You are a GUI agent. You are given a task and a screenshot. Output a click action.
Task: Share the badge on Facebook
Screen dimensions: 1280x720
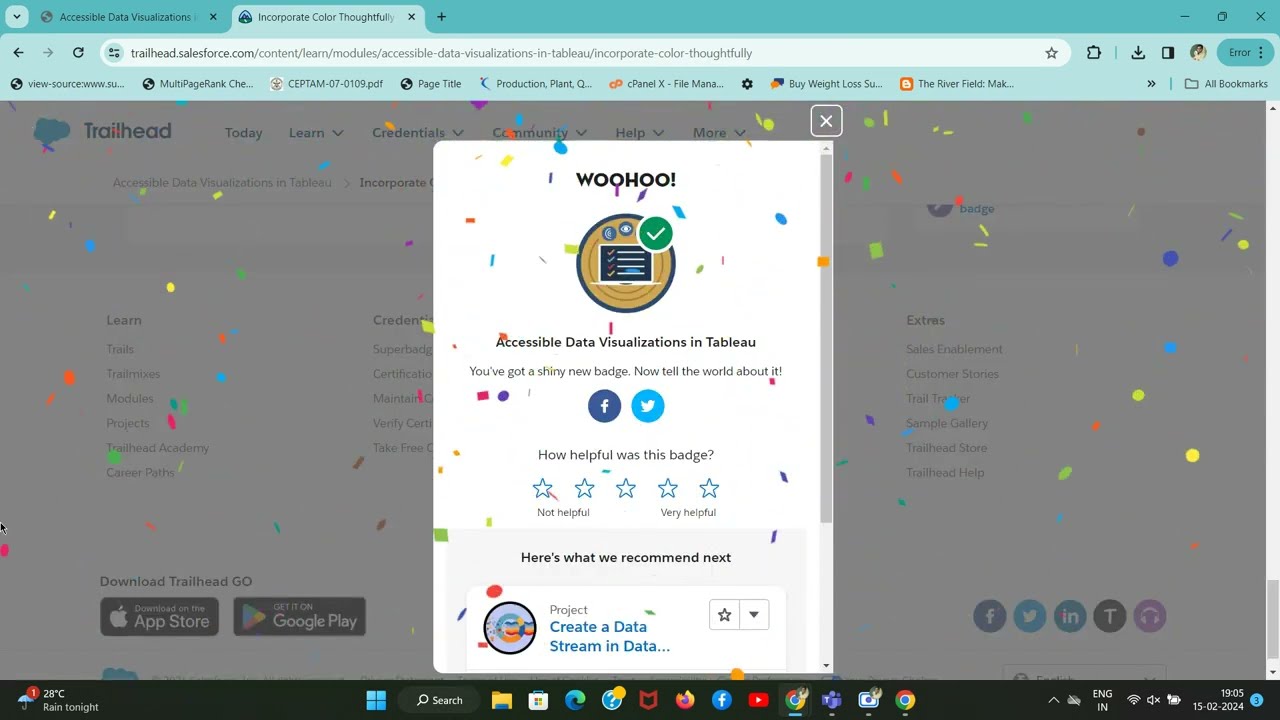604,406
